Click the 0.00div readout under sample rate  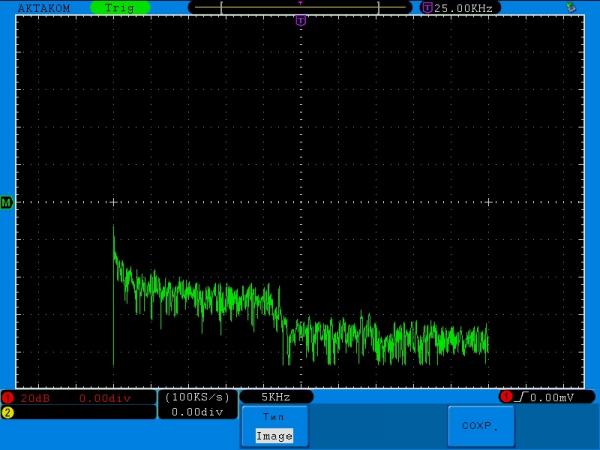tap(197, 412)
